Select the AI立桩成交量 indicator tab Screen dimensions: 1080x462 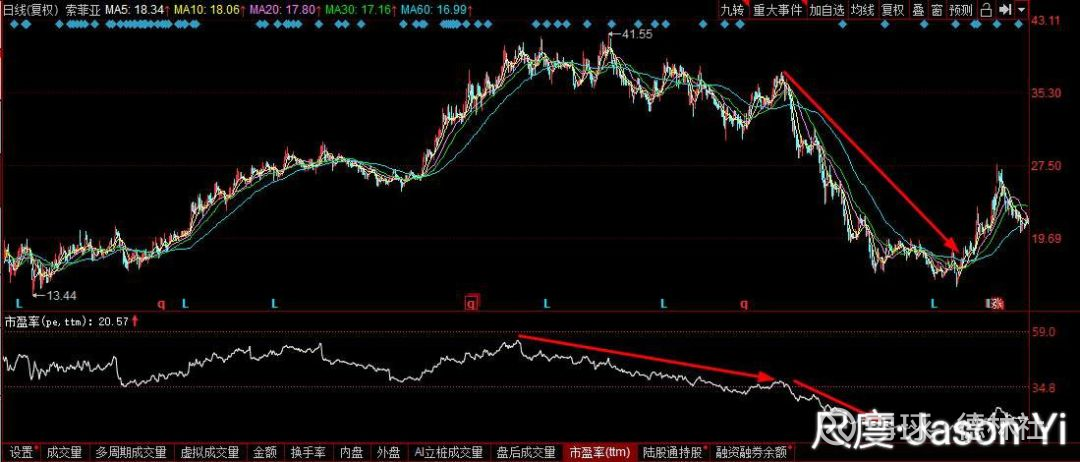coord(448,452)
